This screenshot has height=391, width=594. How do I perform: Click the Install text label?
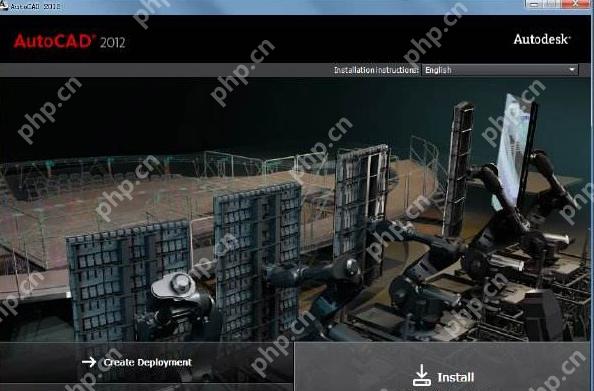point(456,377)
